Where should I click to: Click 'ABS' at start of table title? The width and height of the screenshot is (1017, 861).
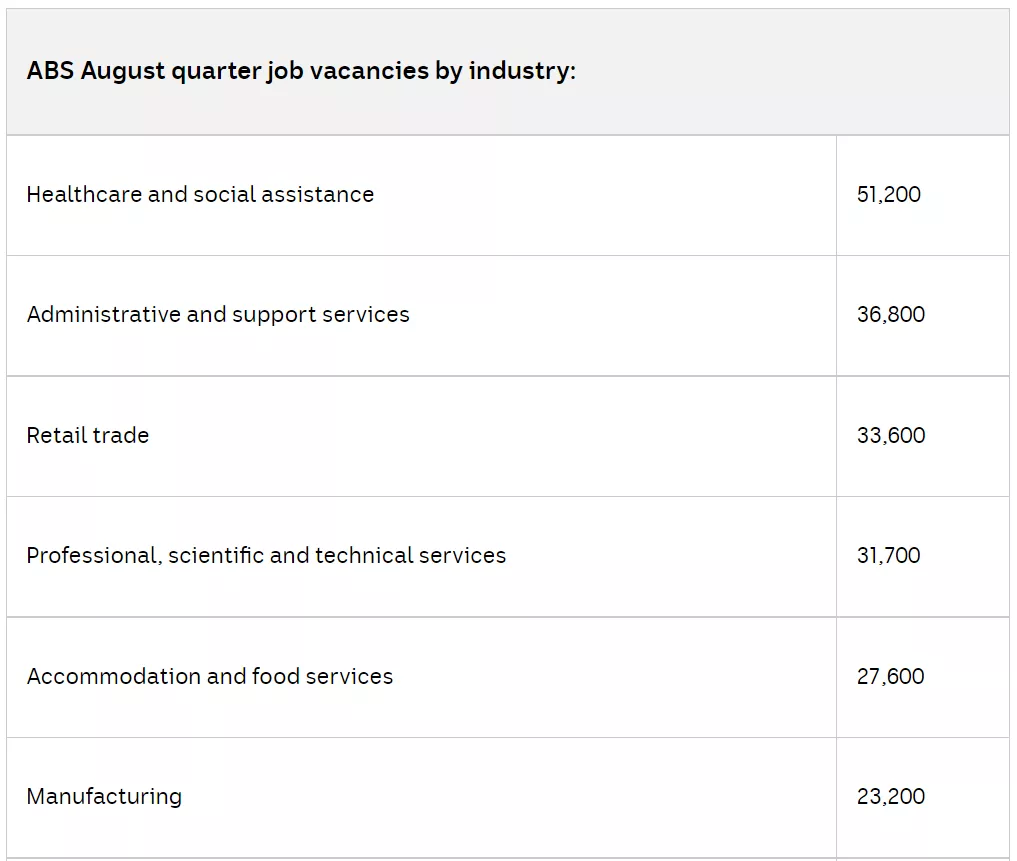tap(50, 71)
